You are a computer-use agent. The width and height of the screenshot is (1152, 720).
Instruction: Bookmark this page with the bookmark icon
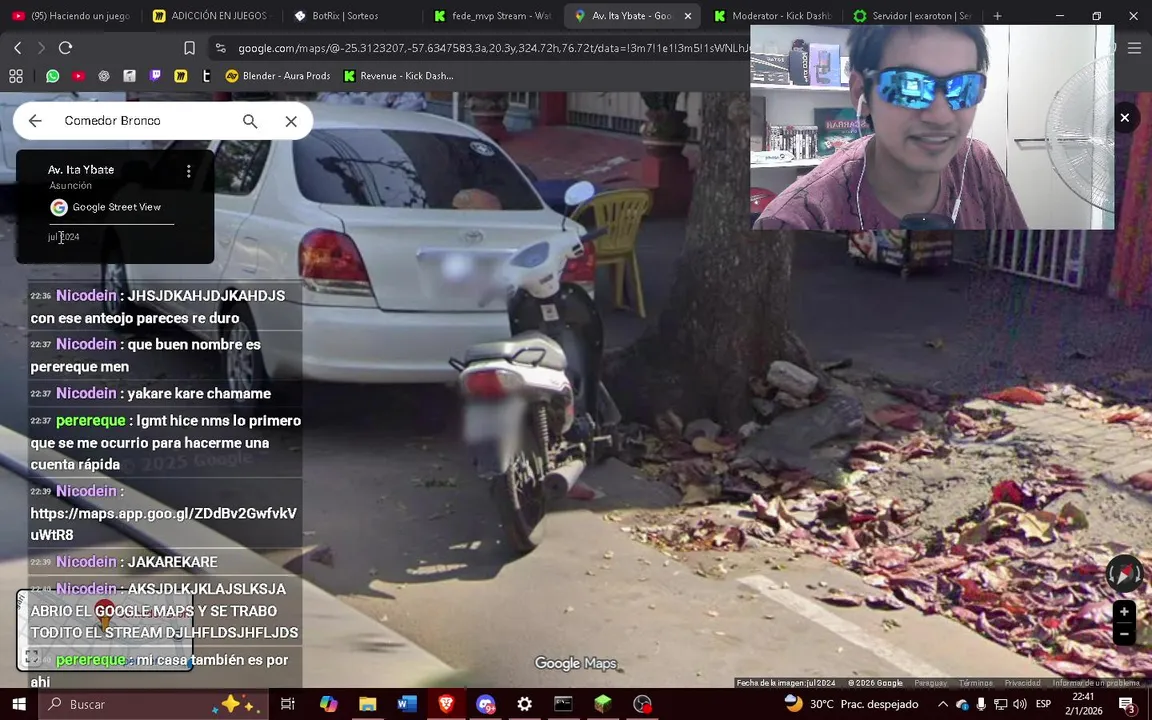pos(190,48)
